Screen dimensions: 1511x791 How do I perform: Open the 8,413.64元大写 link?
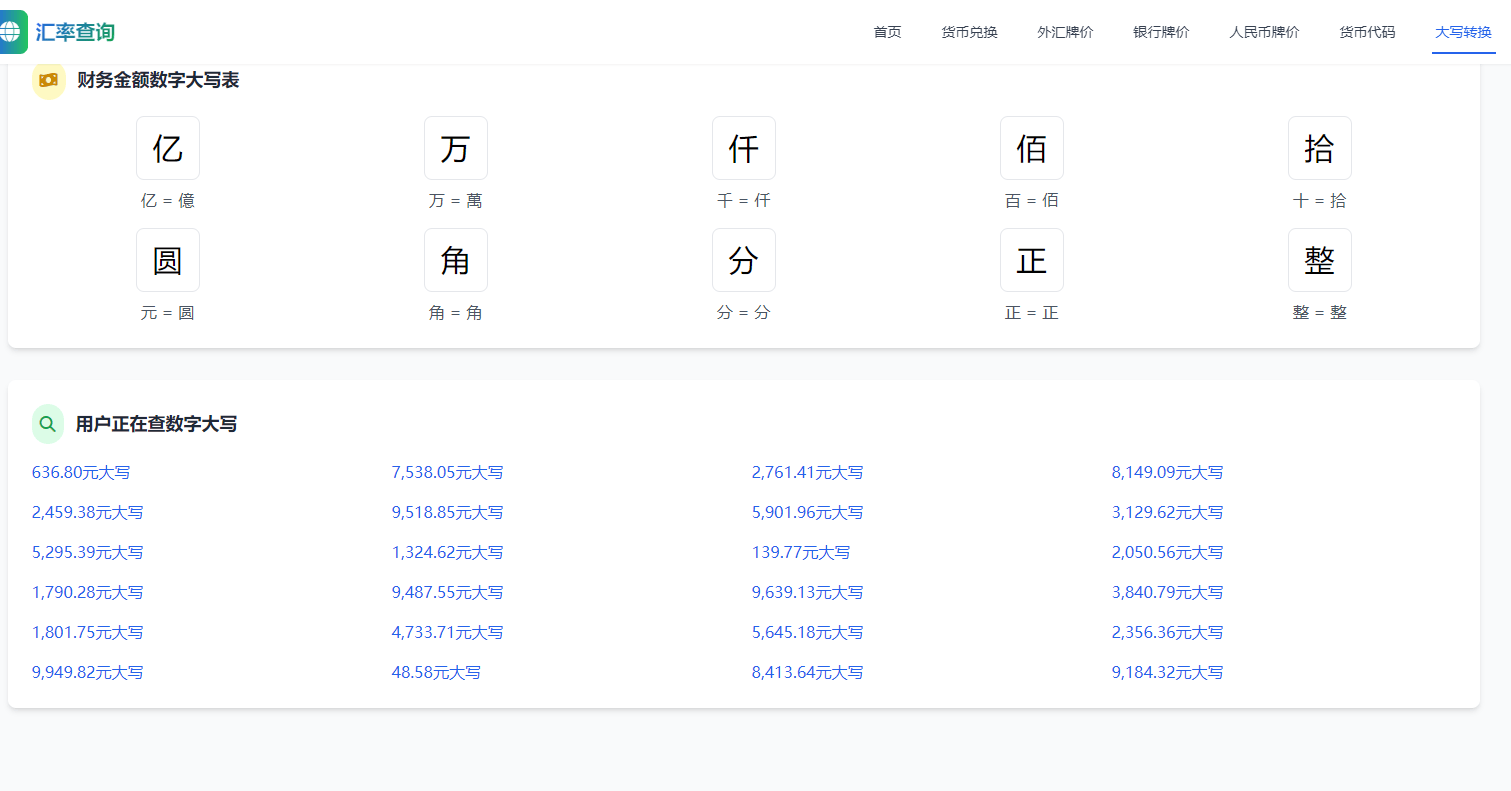[808, 672]
